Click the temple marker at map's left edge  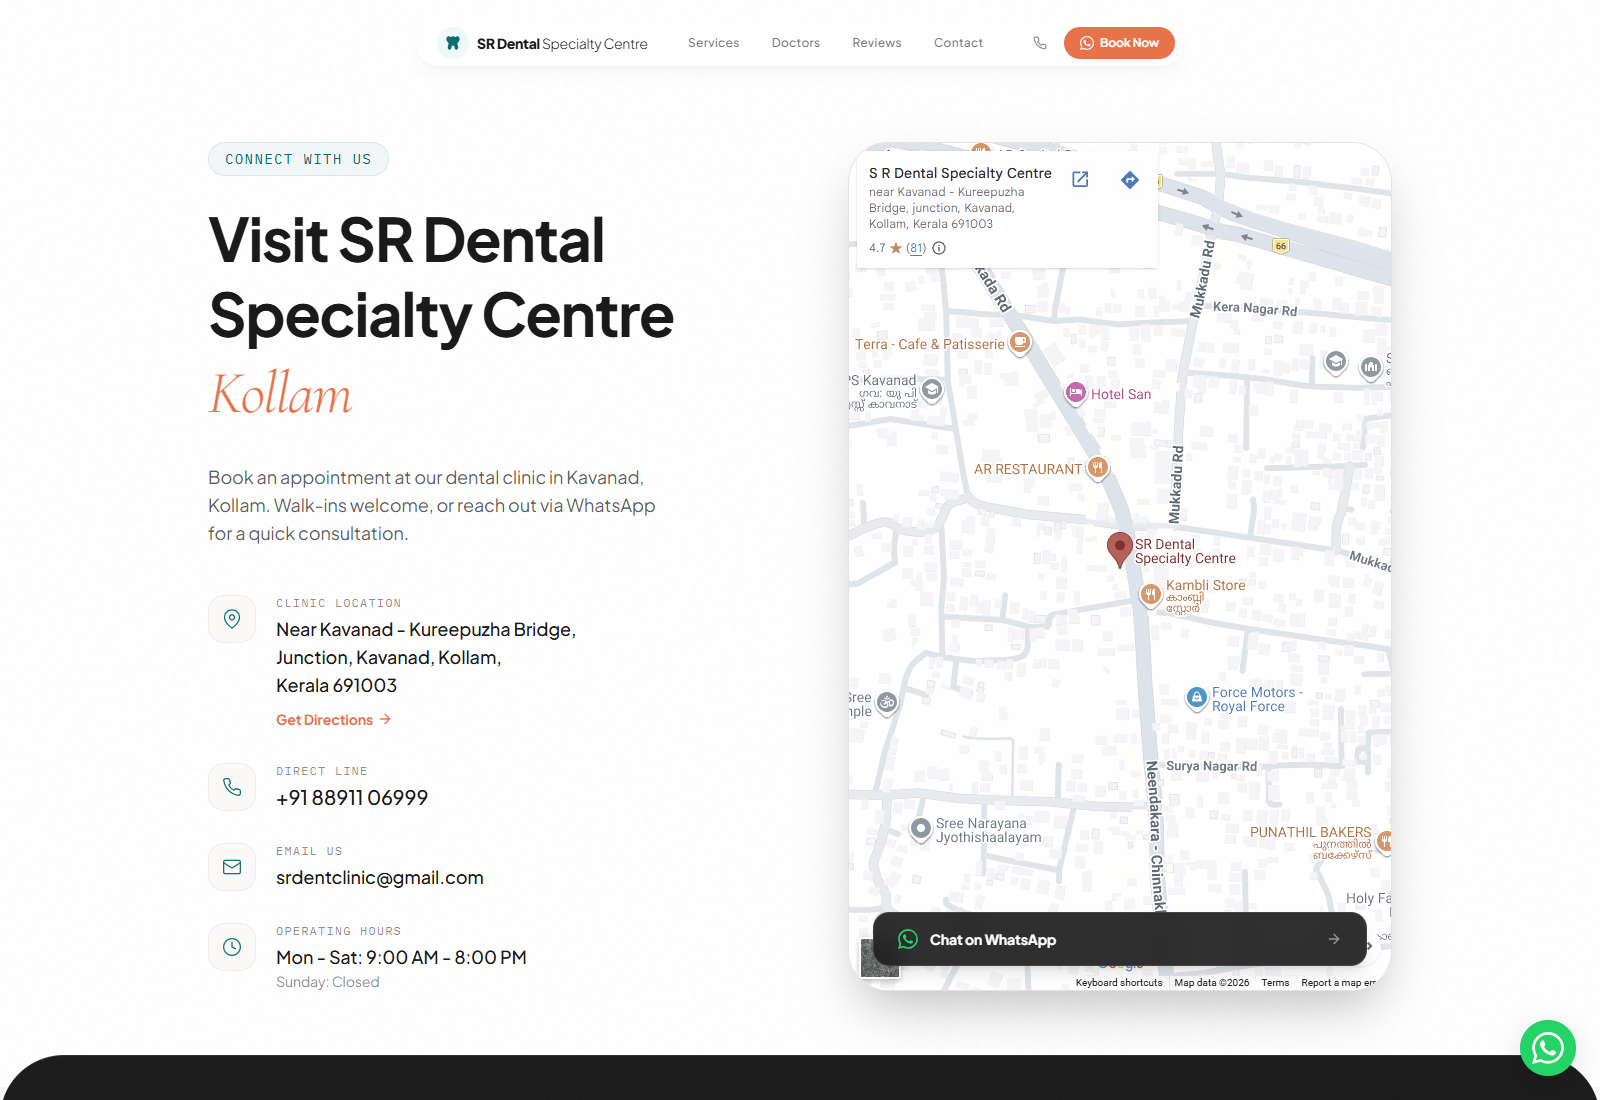tap(887, 703)
